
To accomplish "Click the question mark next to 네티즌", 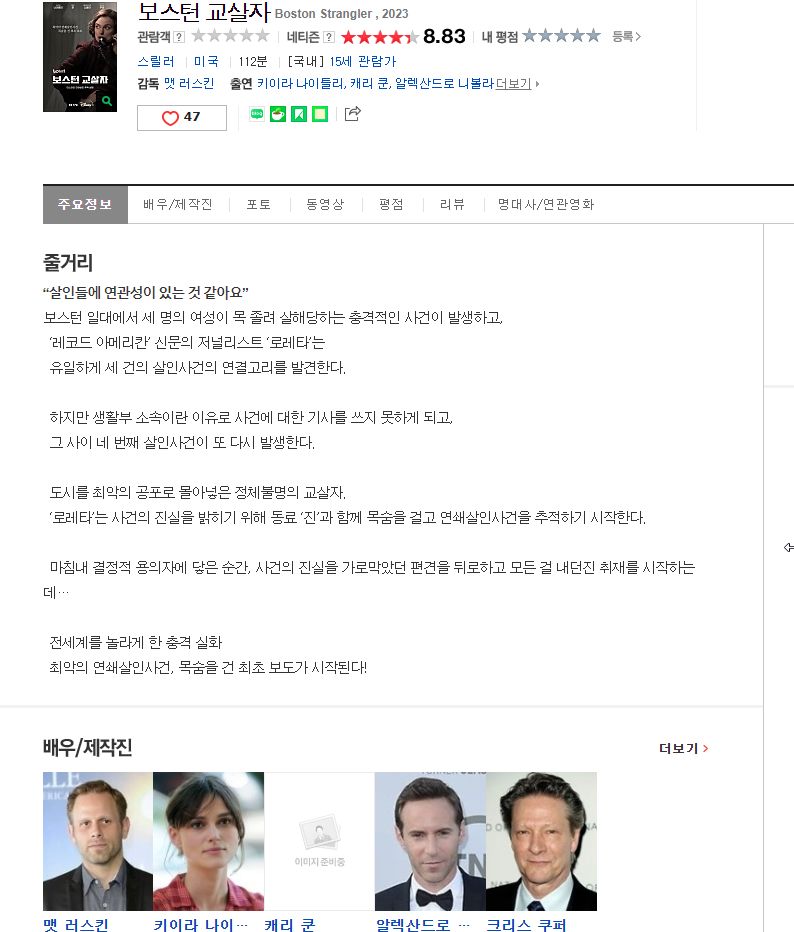I will pyautogui.click(x=329, y=37).
